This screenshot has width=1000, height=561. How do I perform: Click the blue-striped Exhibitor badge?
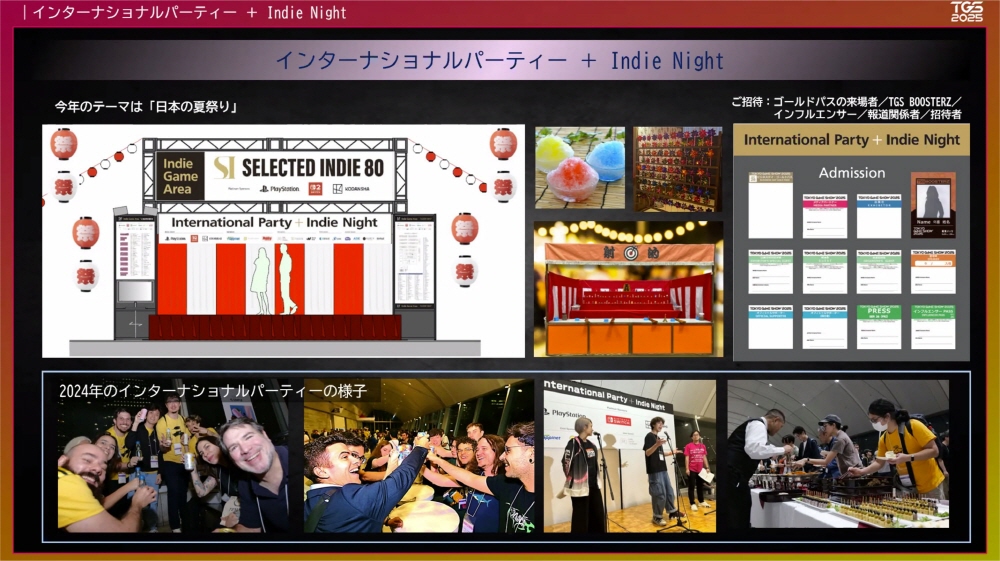point(879,216)
